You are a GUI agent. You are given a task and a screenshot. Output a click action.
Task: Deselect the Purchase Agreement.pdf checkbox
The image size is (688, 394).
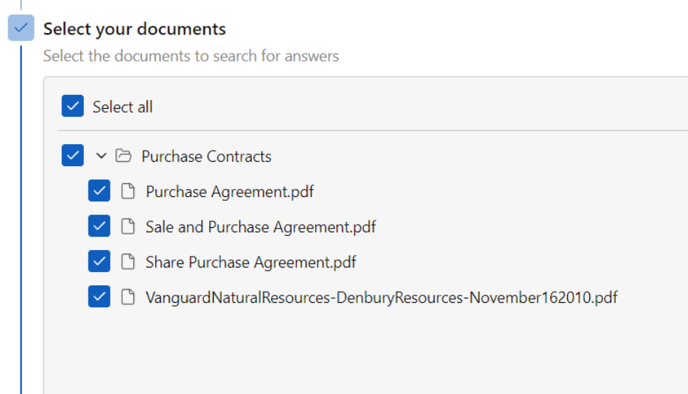point(99,191)
